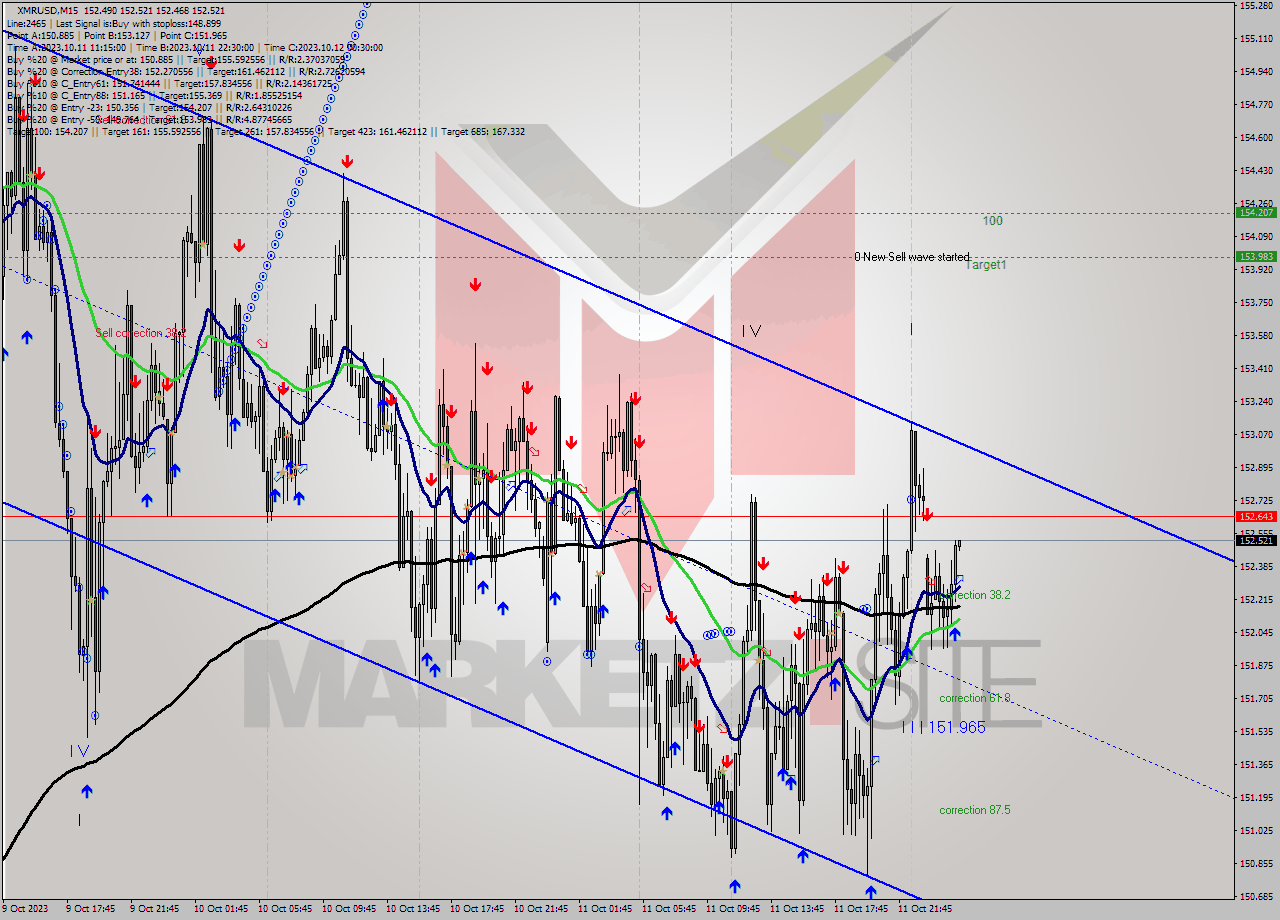The width and height of the screenshot is (1280, 920).
Task: Click price axis value 154.940
Action: coord(1257,72)
